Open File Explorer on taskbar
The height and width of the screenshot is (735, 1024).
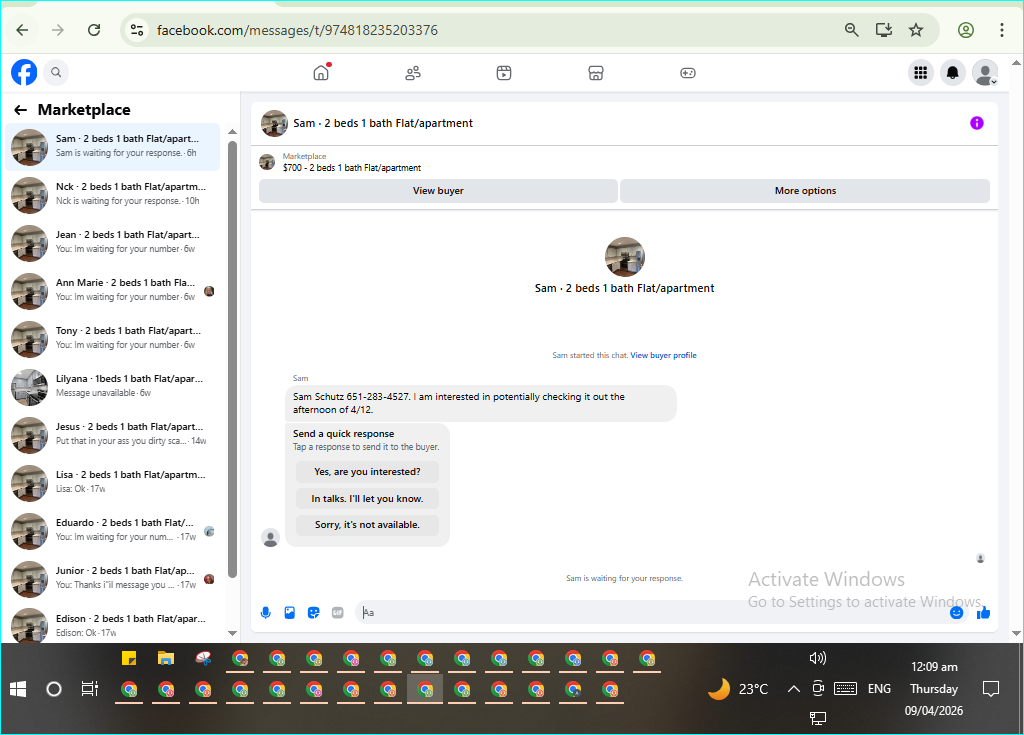pos(166,659)
